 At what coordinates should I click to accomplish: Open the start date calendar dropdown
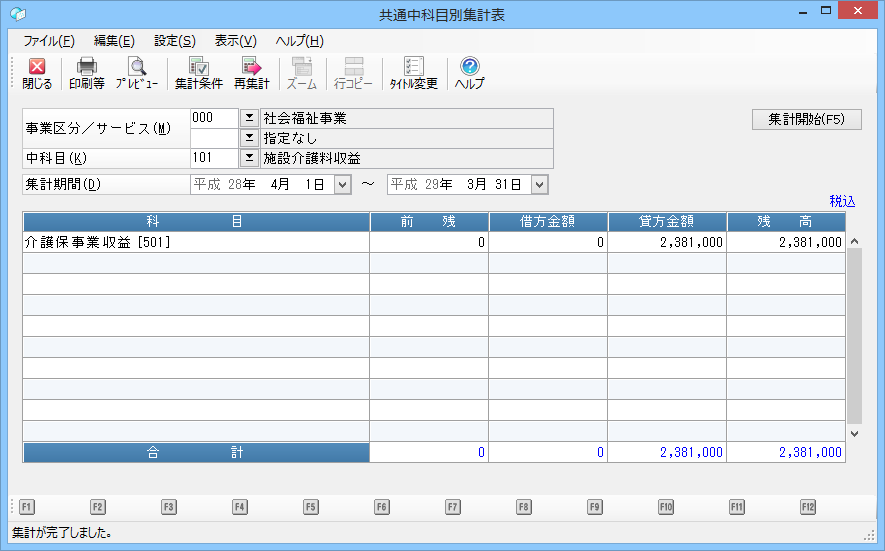342,184
